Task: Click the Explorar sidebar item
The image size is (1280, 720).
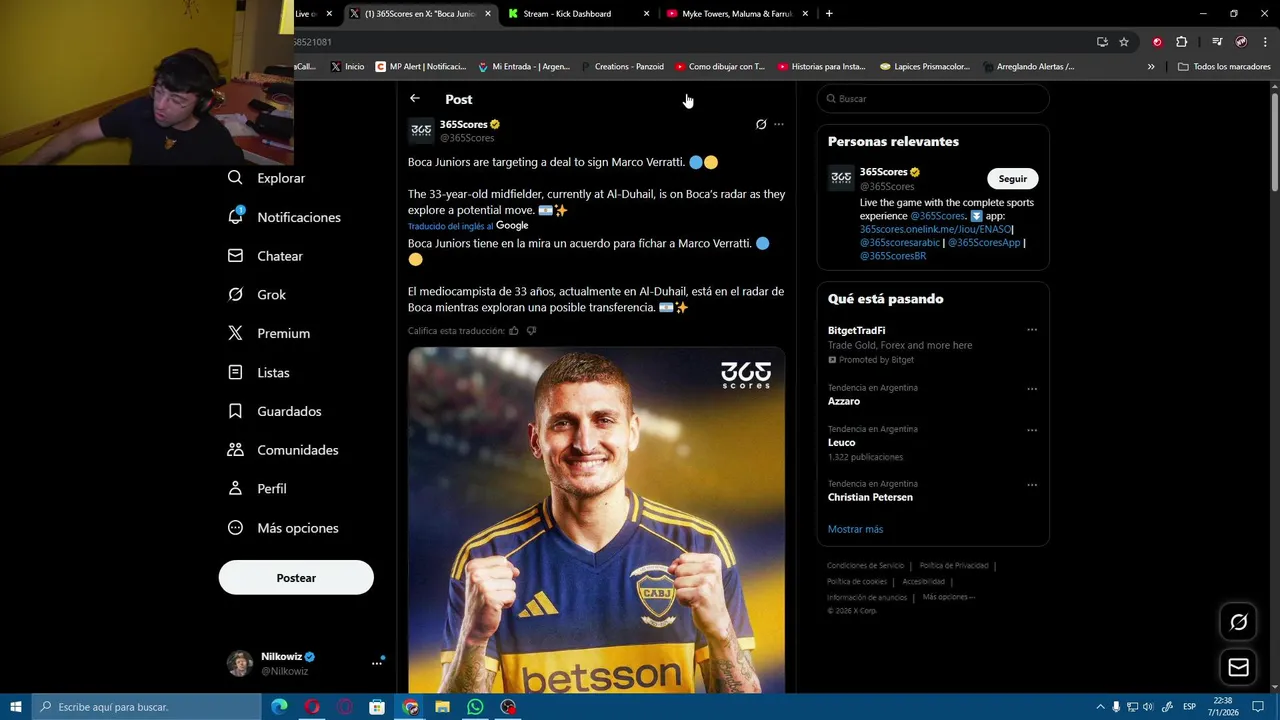Action: coord(267,178)
